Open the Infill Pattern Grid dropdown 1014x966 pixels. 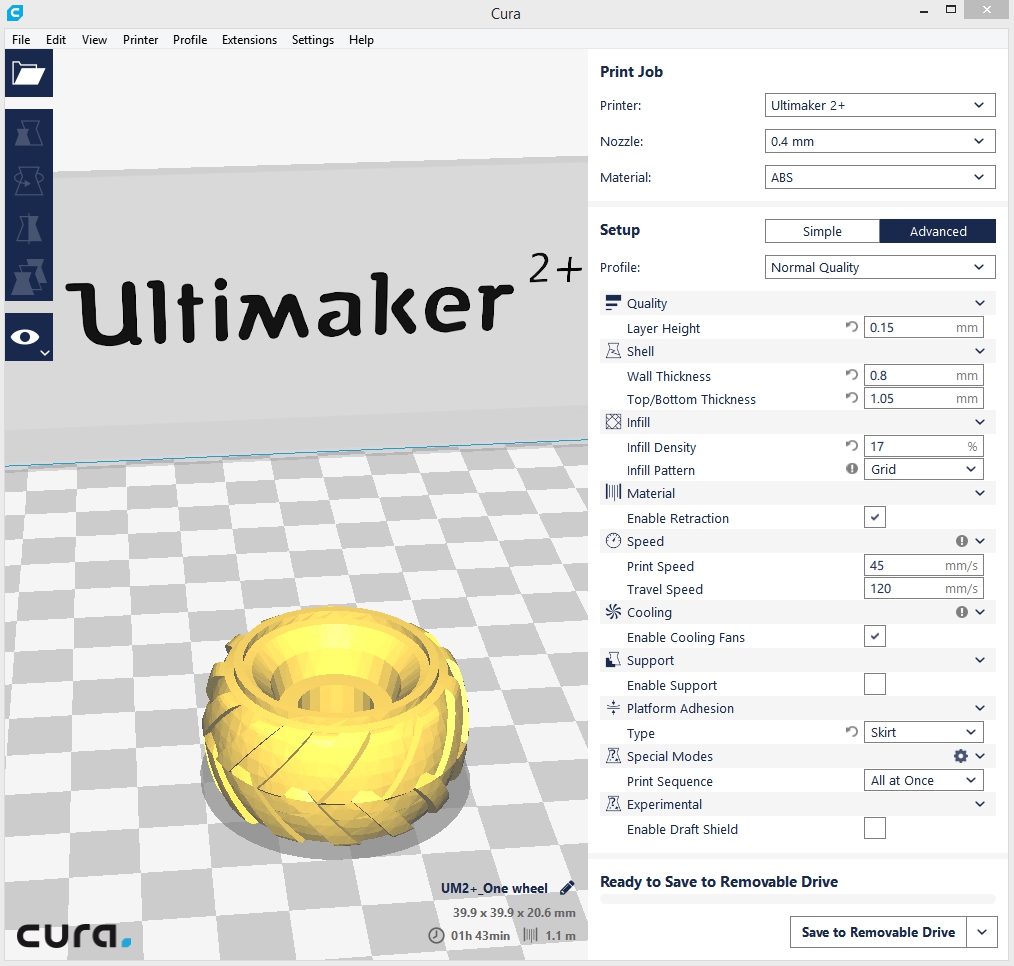[923, 469]
